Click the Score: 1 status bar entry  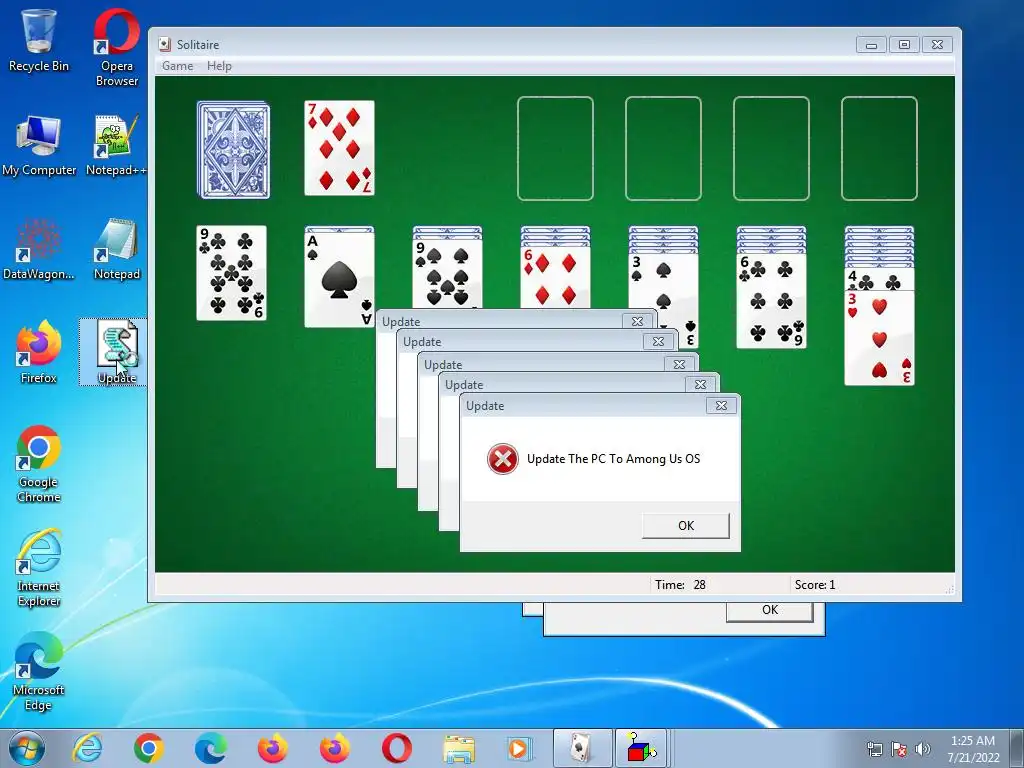[815, 584]
